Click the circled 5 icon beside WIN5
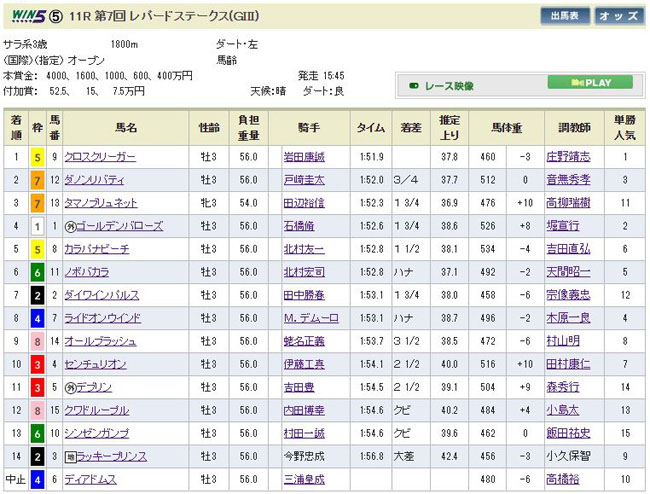650x494 pixels. (54, 16)
